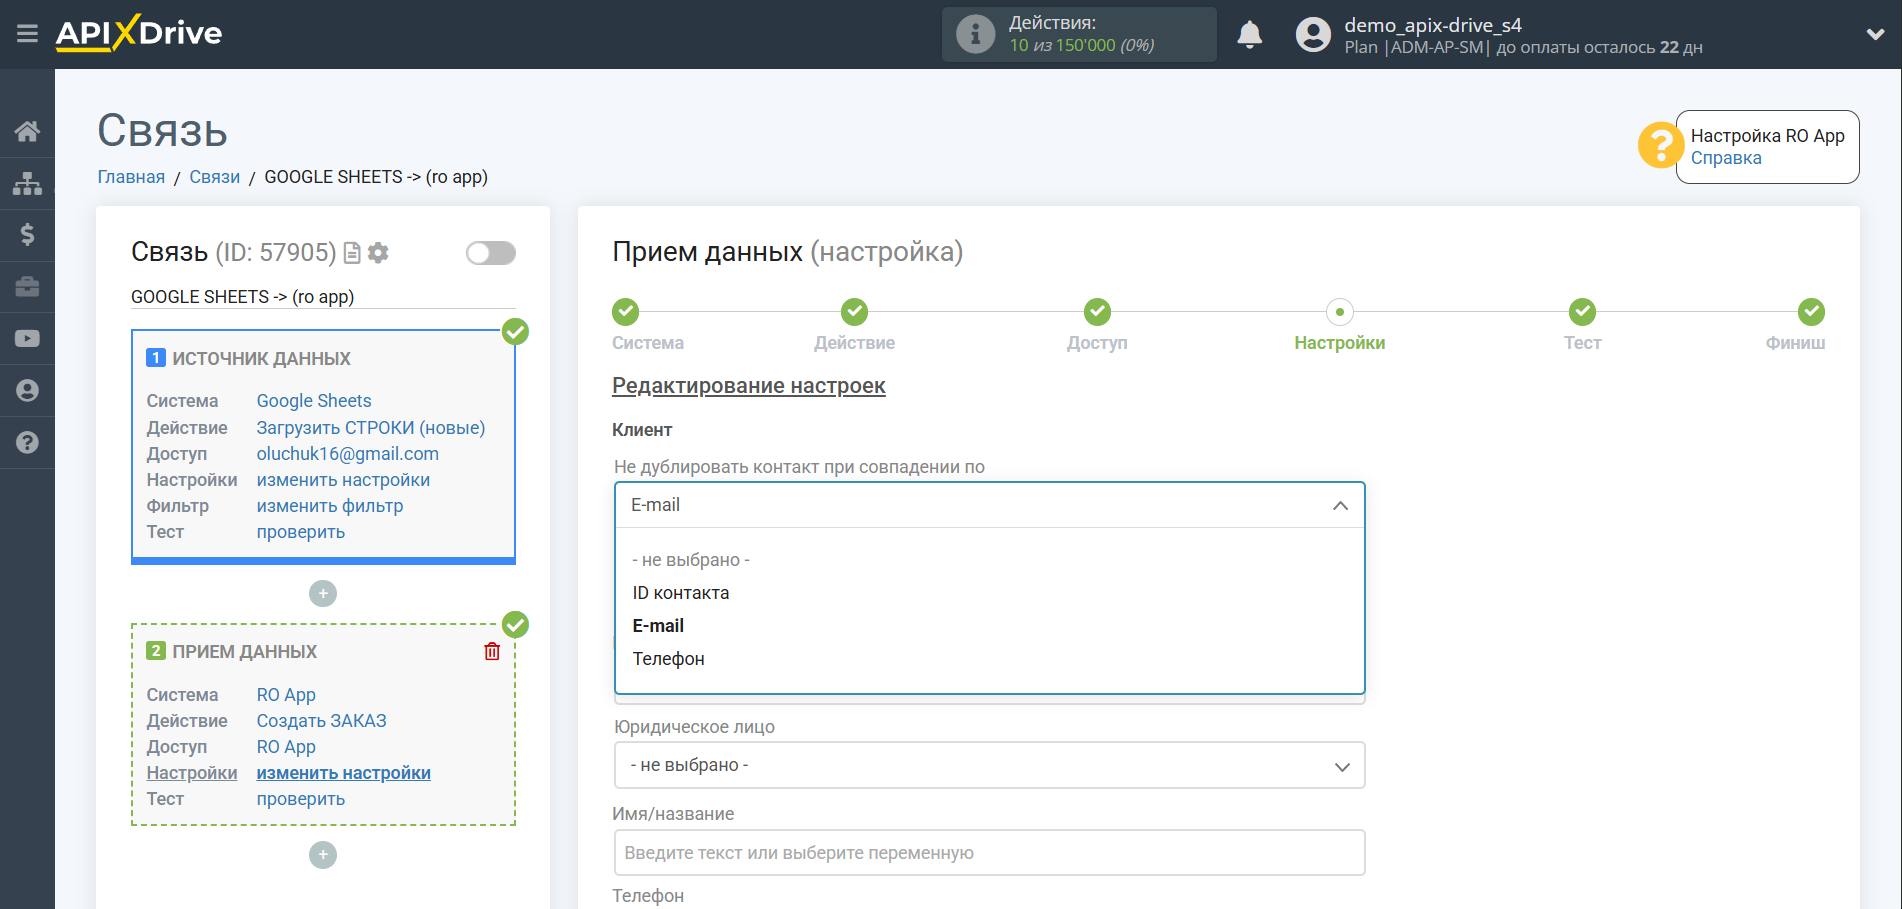Open the connections sitemap icon in sidebar
1902x909 pixels.
pyautogui.click(x=27, y=183)
